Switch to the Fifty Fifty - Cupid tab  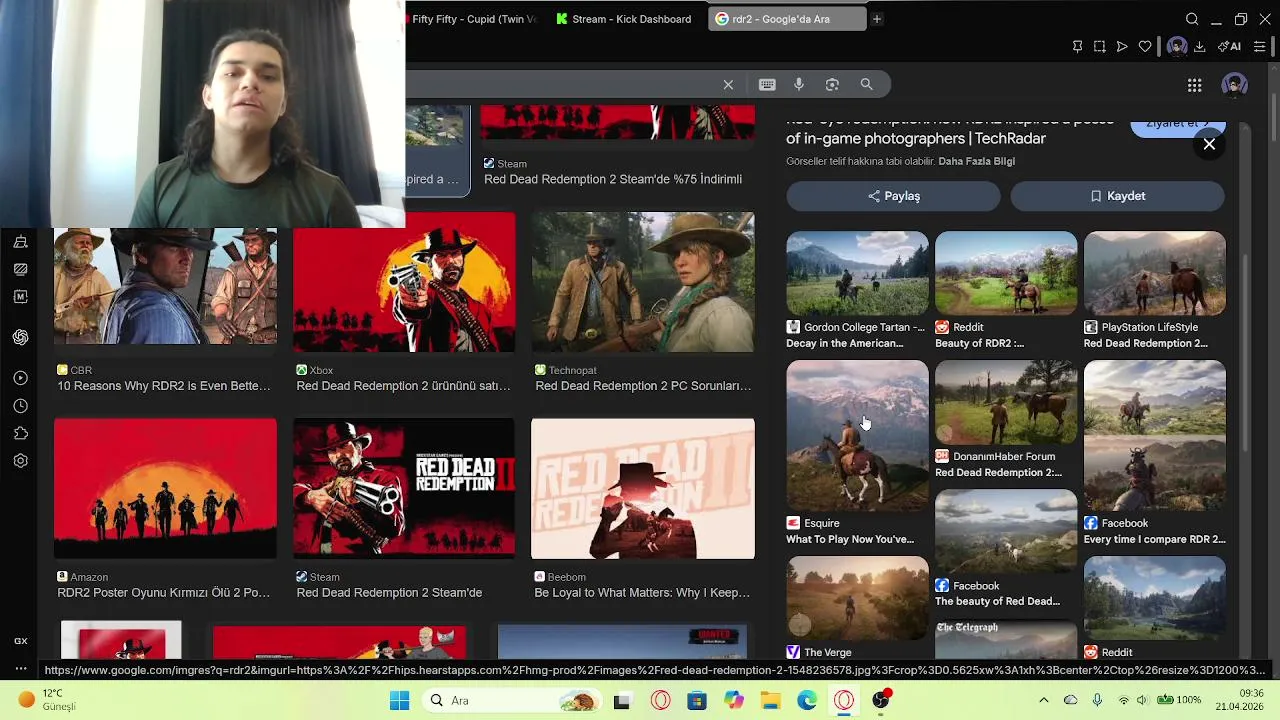pos(472,19)
